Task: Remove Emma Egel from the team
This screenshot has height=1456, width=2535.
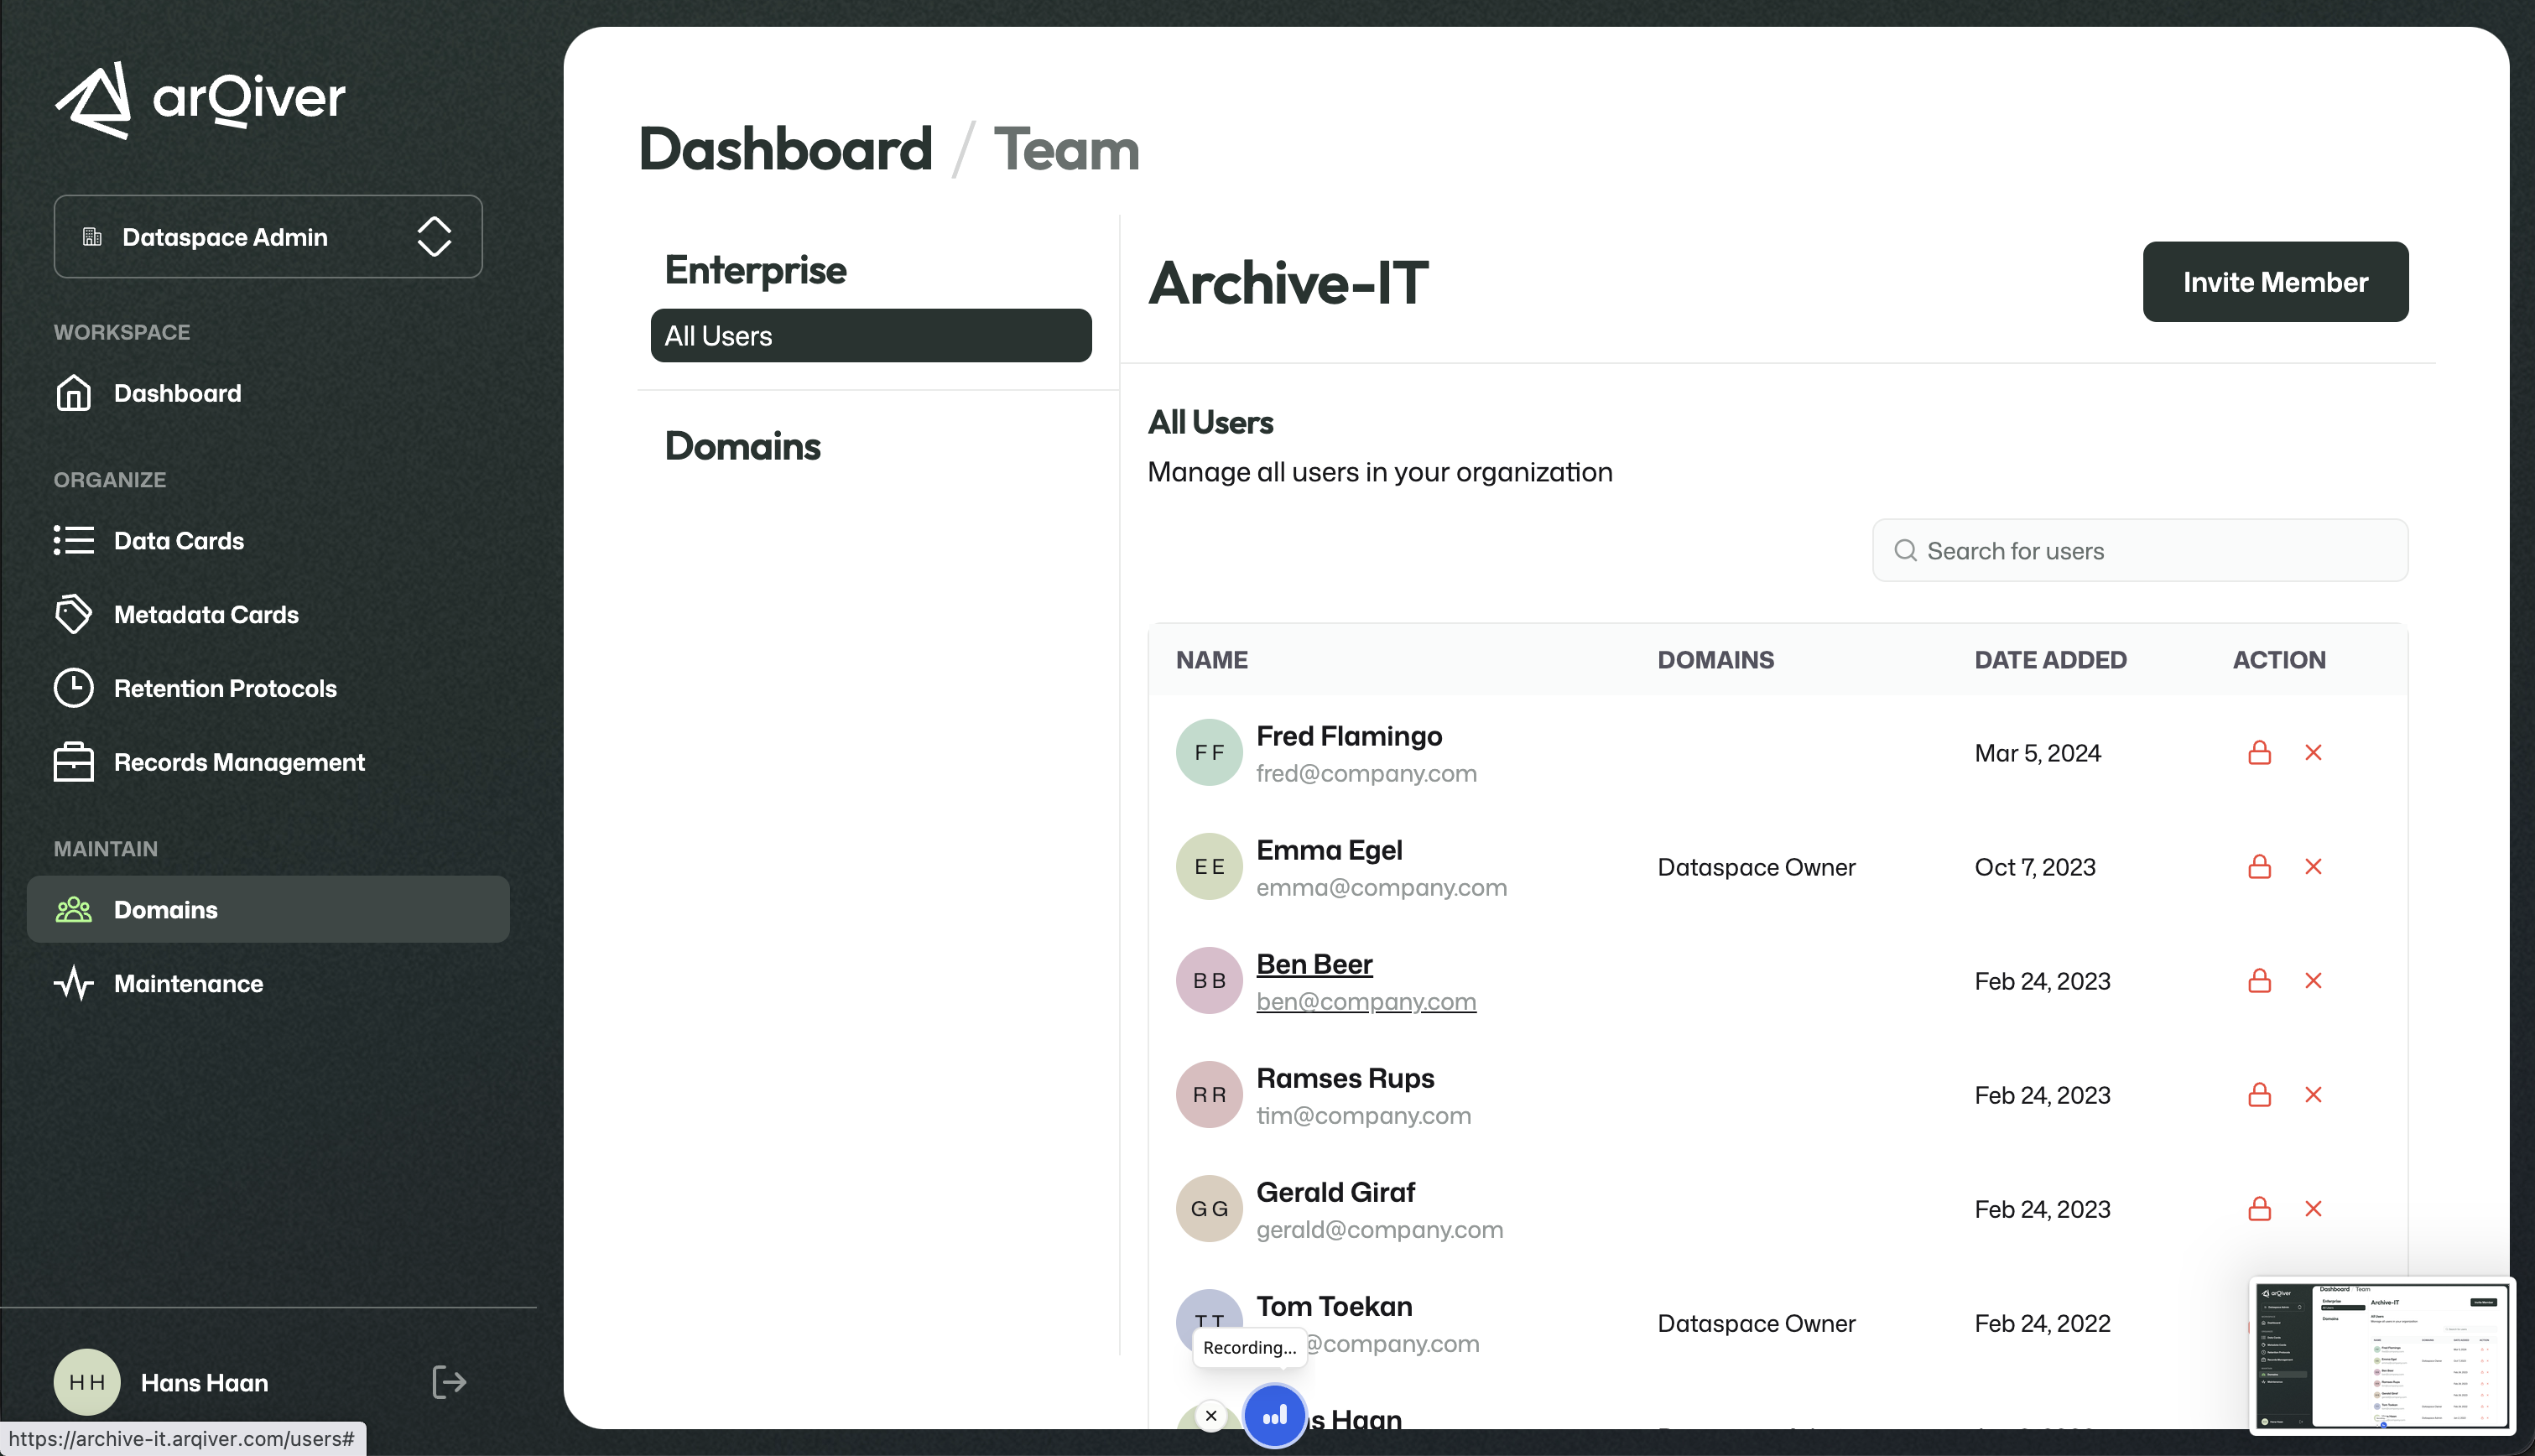Action: 2313,867
